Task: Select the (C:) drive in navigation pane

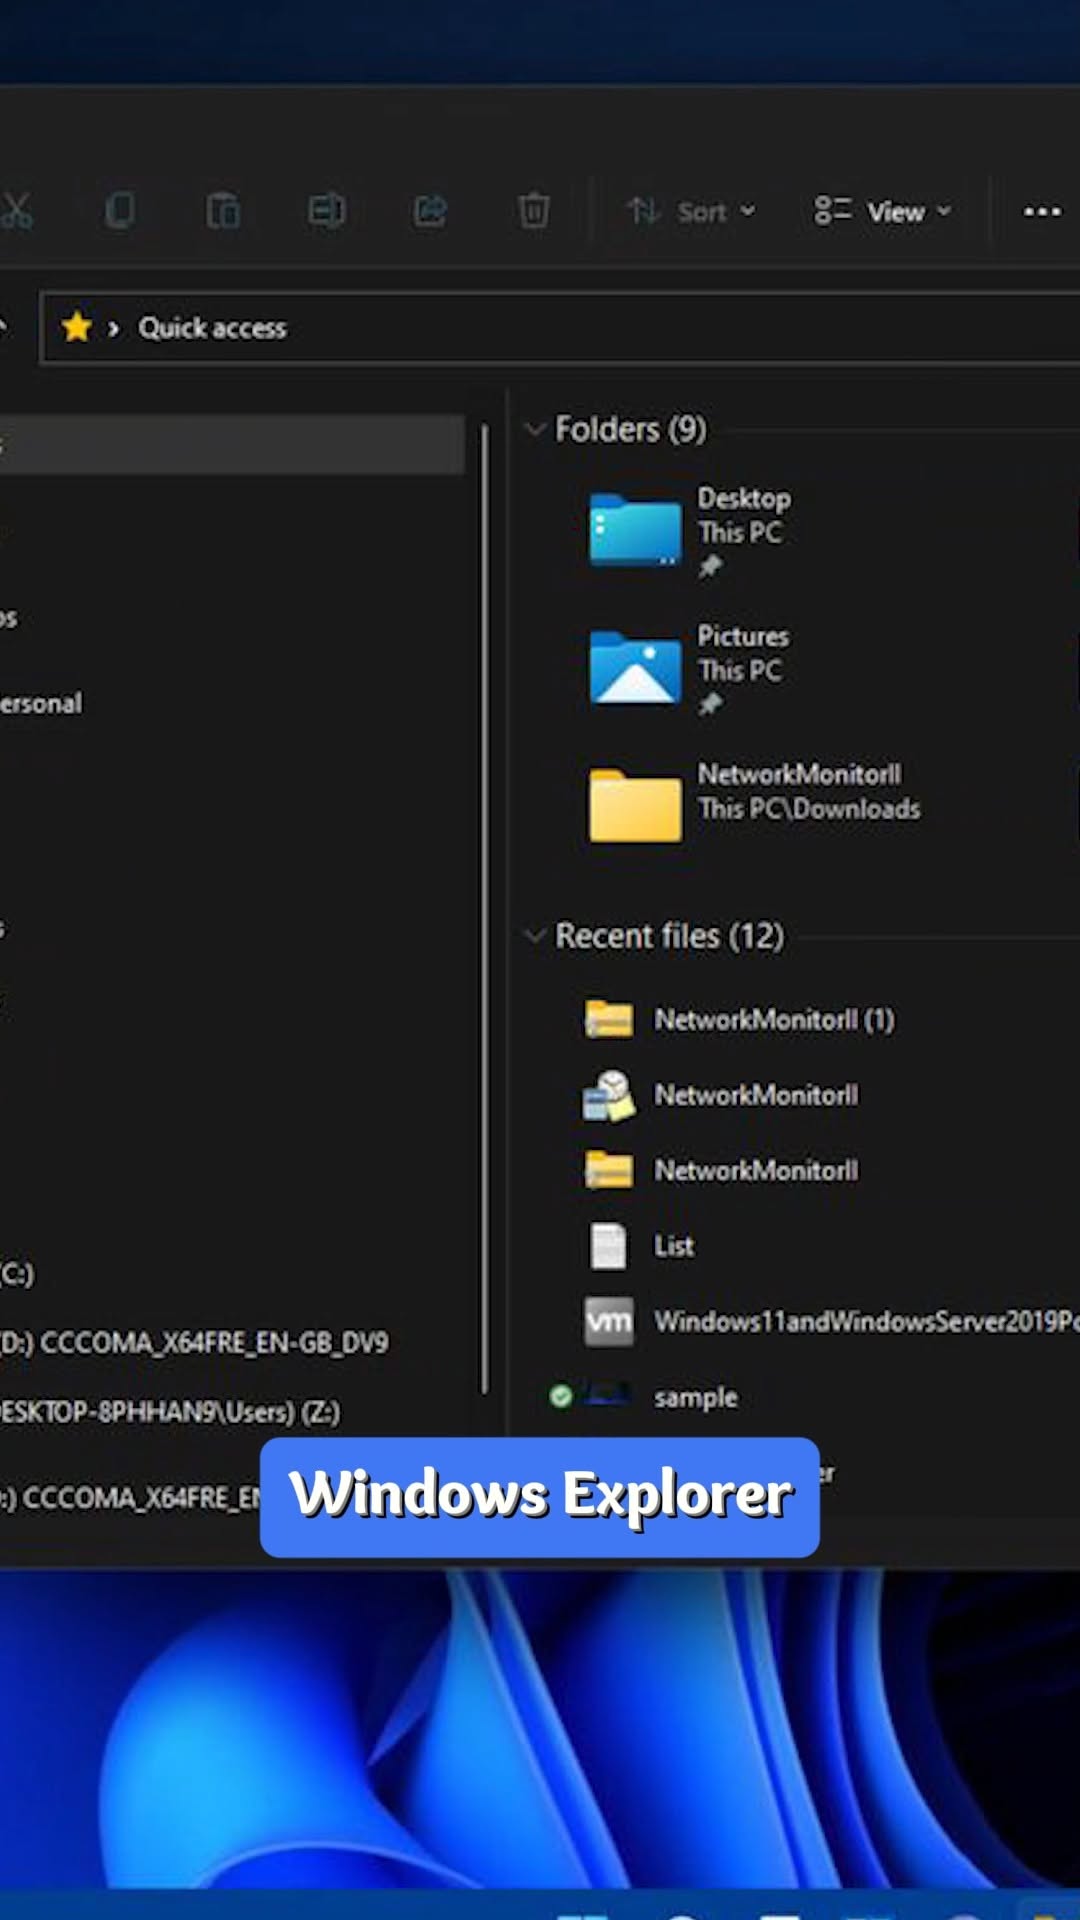Action: click(17, 1273)
